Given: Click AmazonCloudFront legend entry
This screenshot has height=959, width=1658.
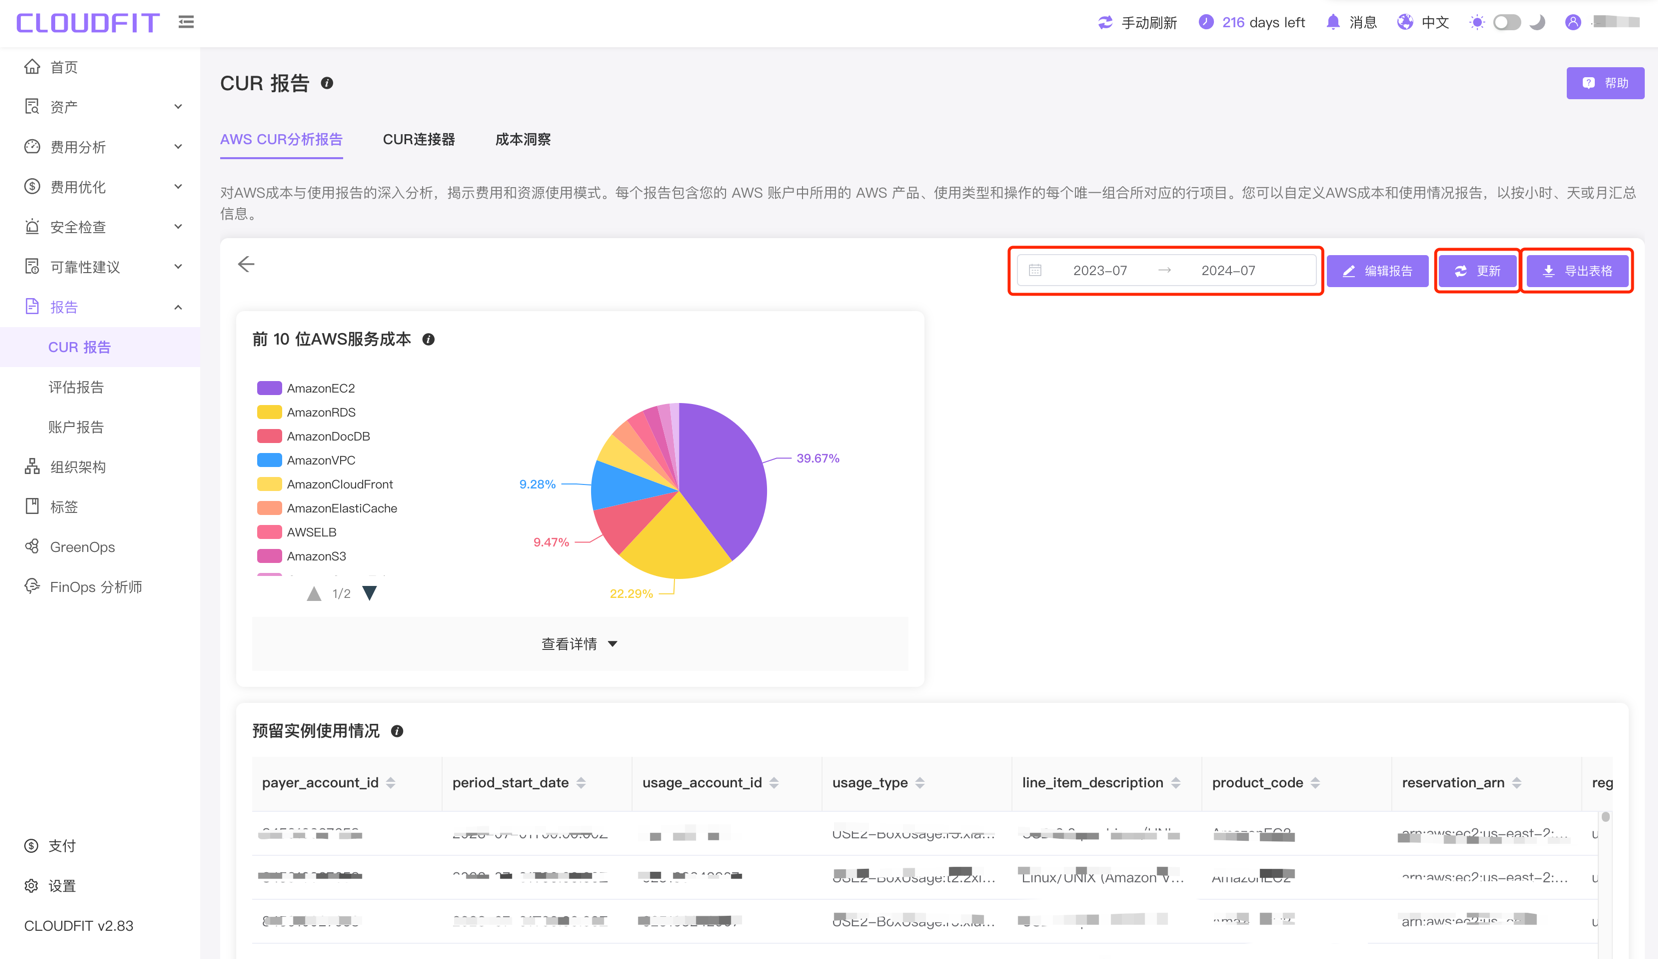Looking at the screenshot, I should pyautogui.click(x=325, y=484).
